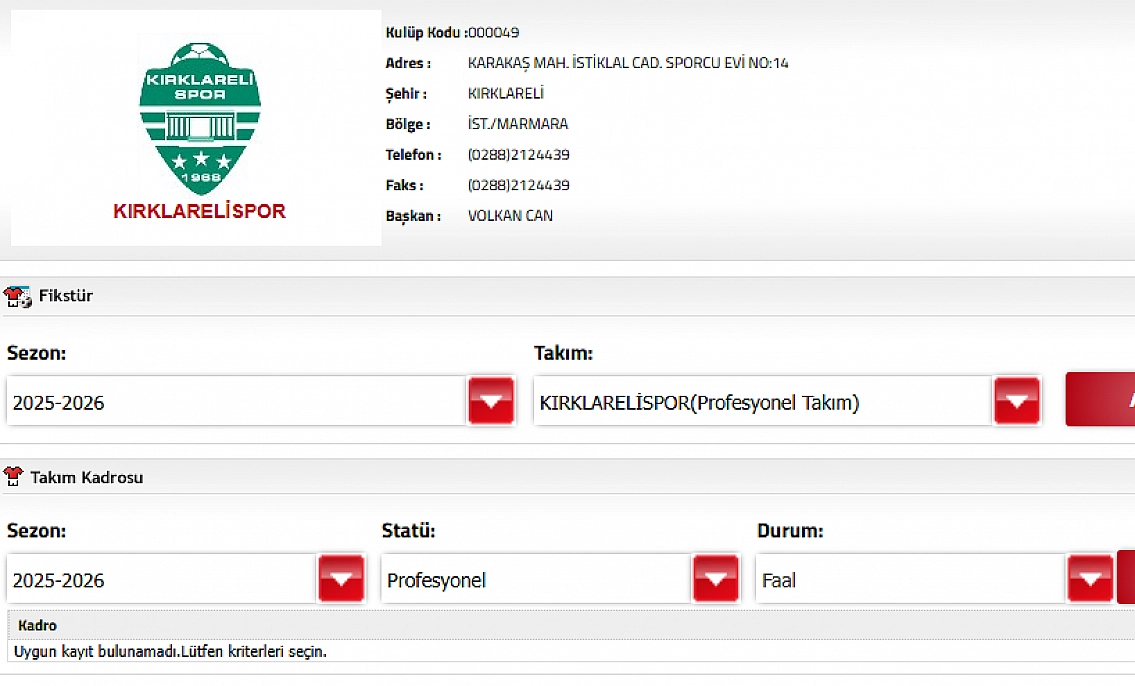Click the club code 000049
This screenshot has width=1135, height=686.
(494, 33)
